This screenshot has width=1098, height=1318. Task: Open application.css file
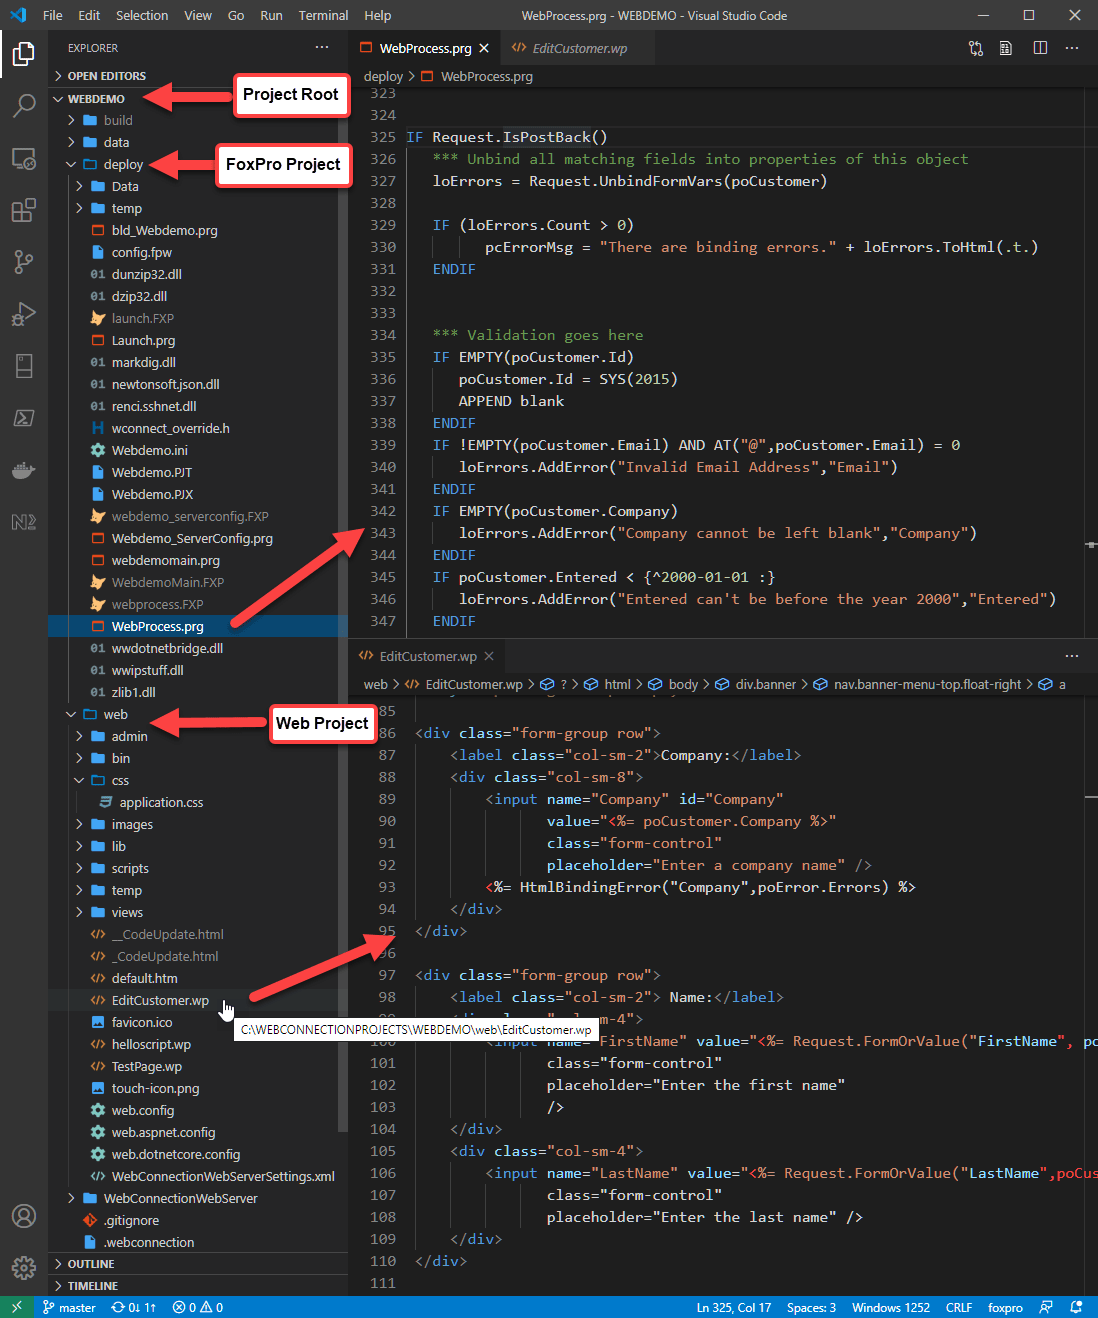click(x=198, y=802)
